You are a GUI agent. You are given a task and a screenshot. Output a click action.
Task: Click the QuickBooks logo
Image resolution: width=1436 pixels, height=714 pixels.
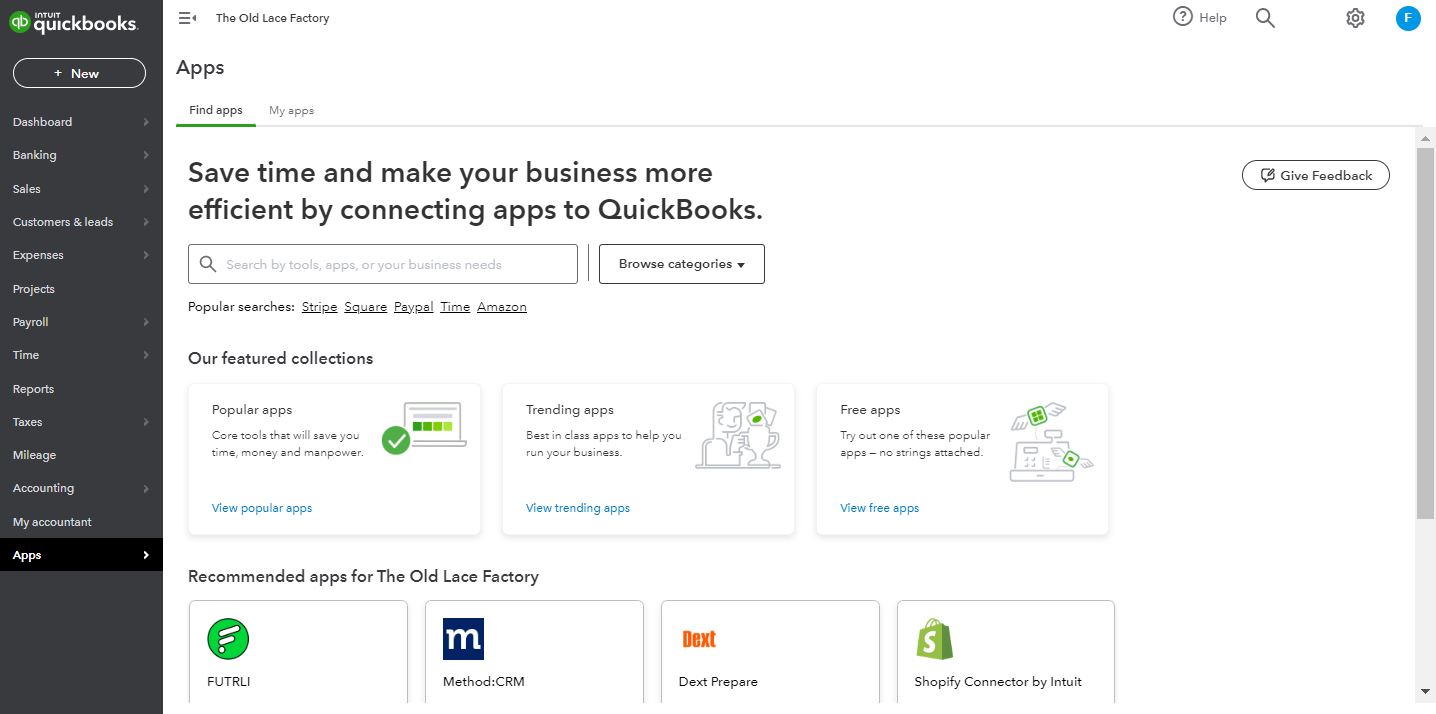point(73,23)
